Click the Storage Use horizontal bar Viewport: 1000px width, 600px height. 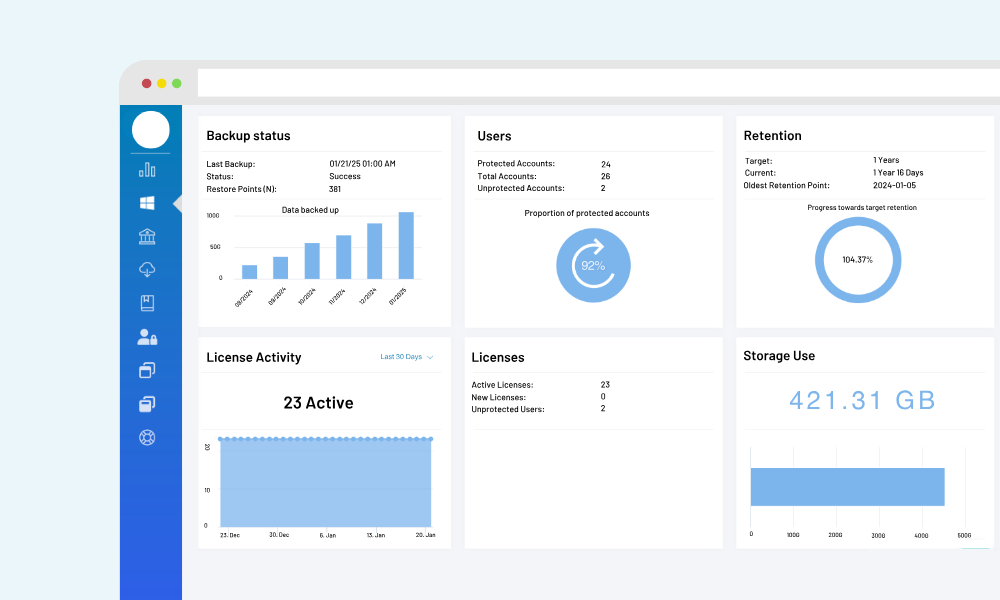point(847,487)
